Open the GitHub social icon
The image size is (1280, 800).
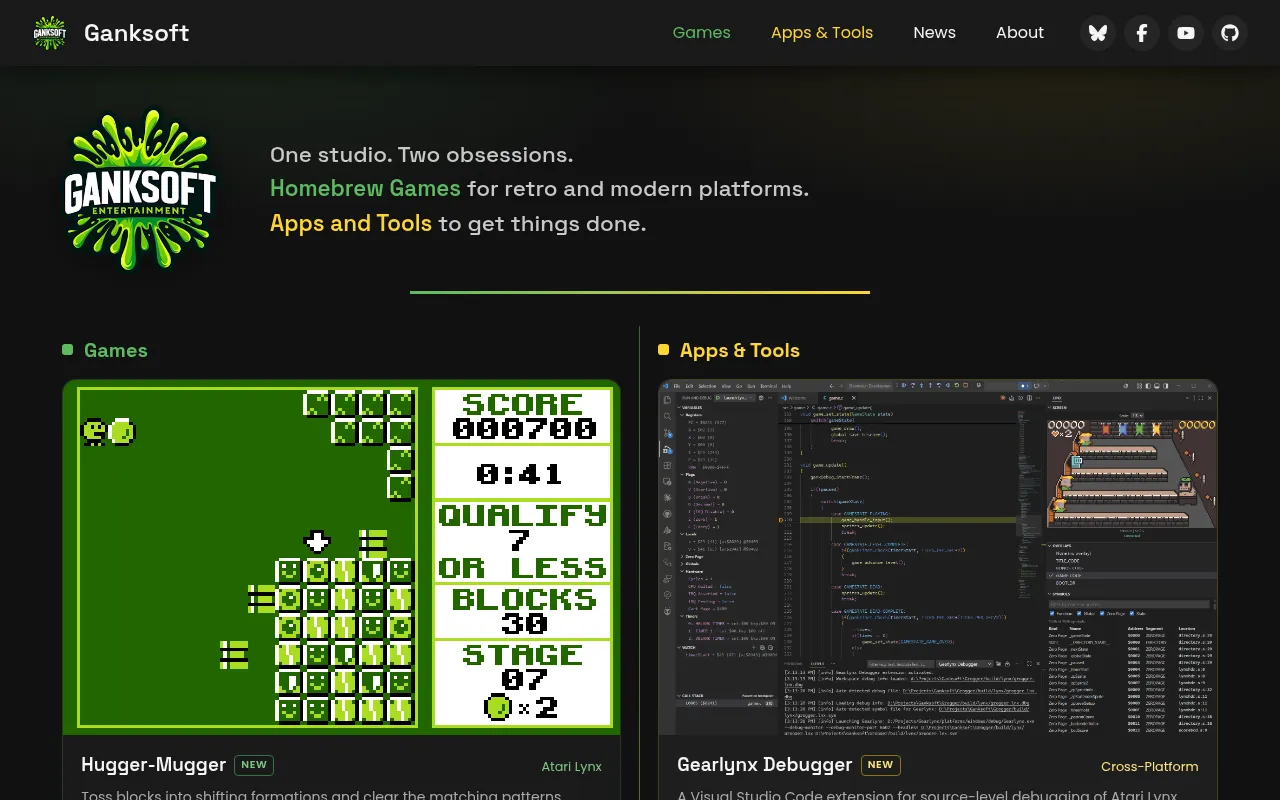pyautogui.click(x=1230, y=33)
